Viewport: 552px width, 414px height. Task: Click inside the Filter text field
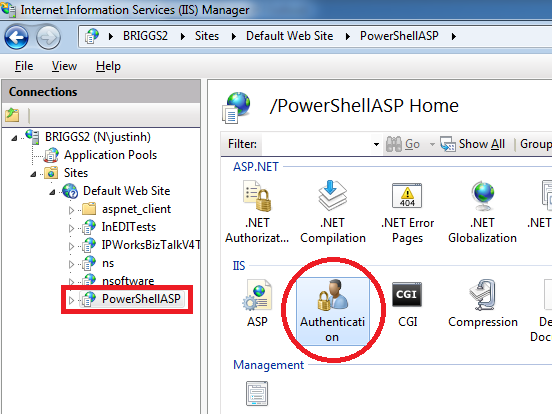(315, 144)
